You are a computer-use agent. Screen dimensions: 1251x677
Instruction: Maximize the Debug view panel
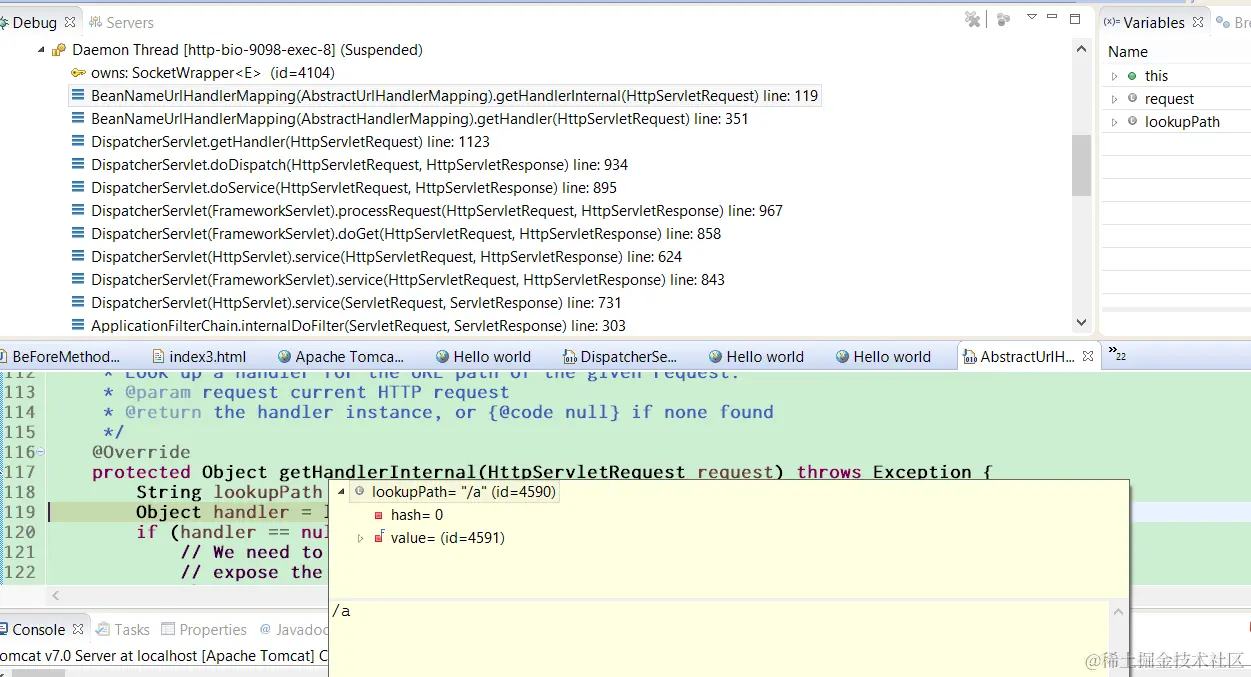point(1075,18)
